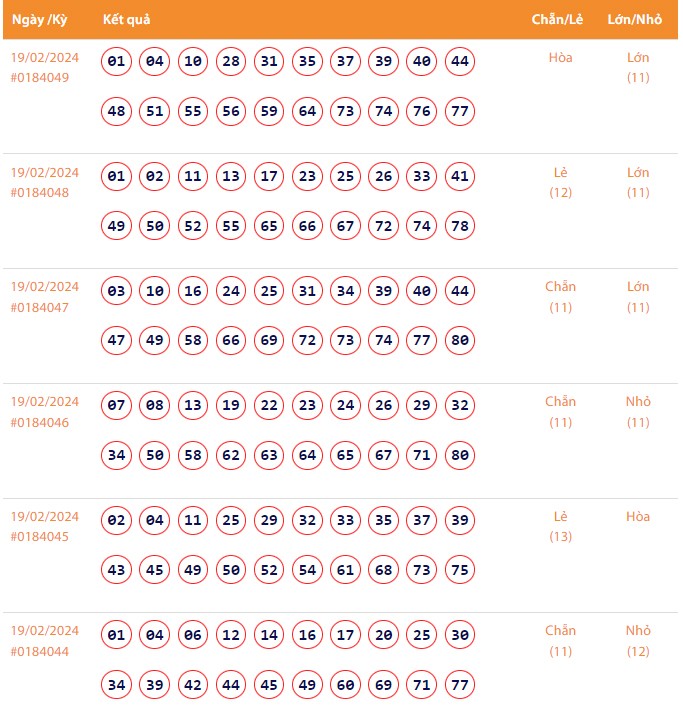Open draw ID #0184046

(40, 422)
